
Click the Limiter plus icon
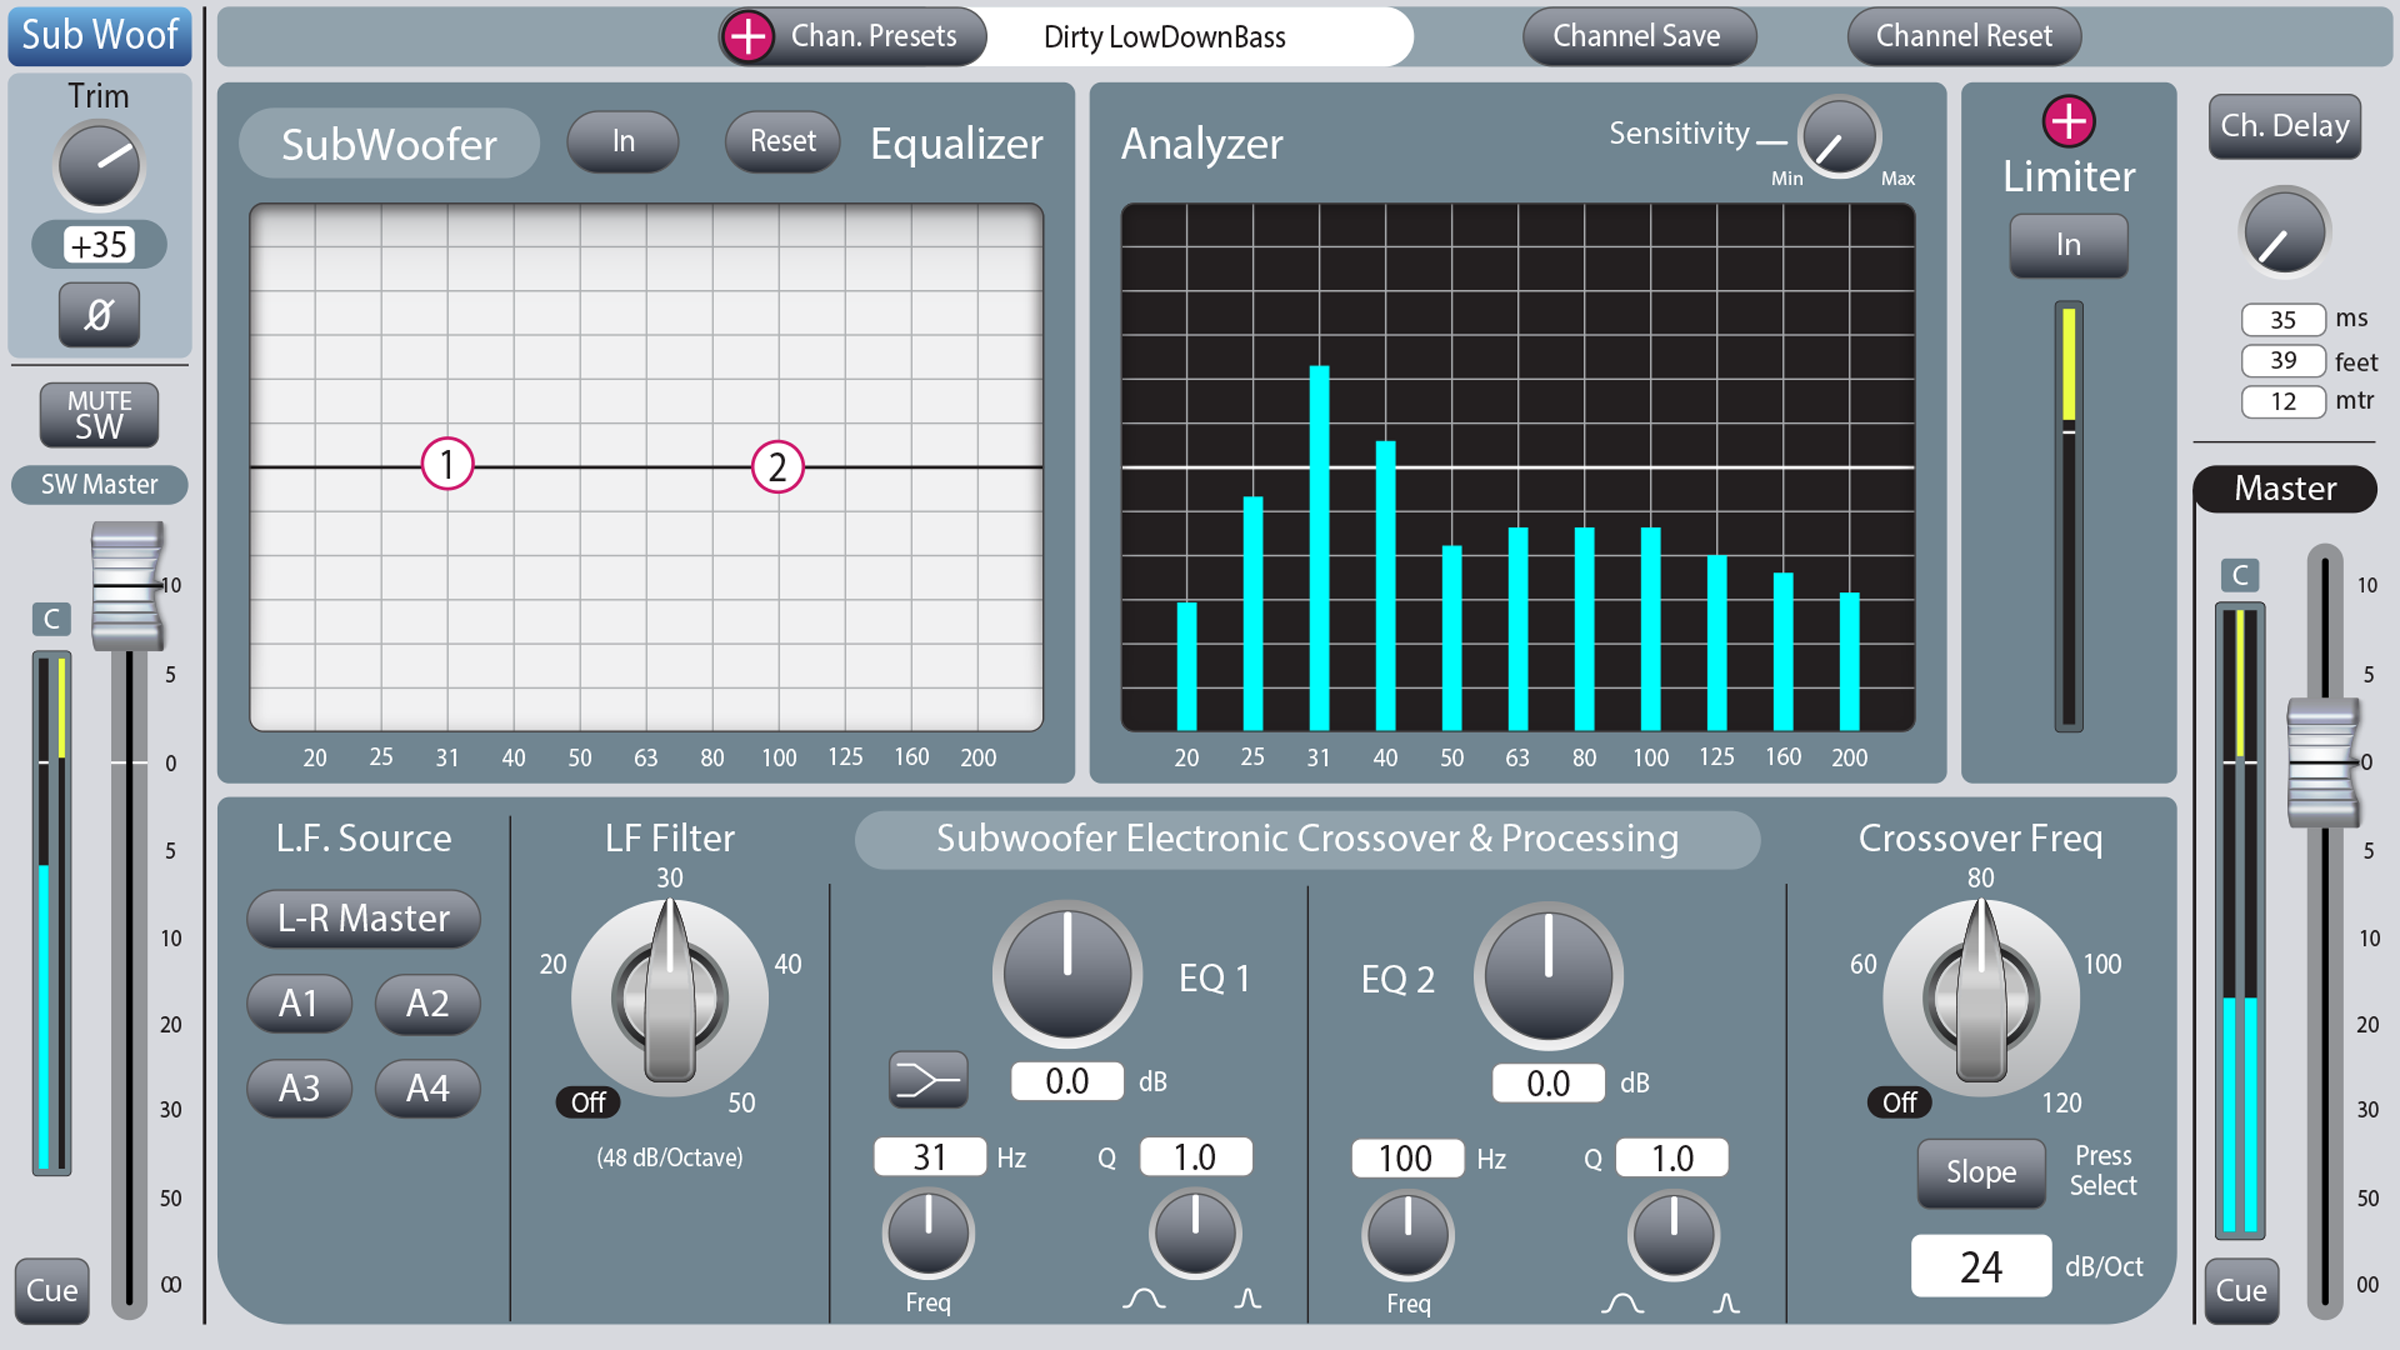coord(2068,122)
